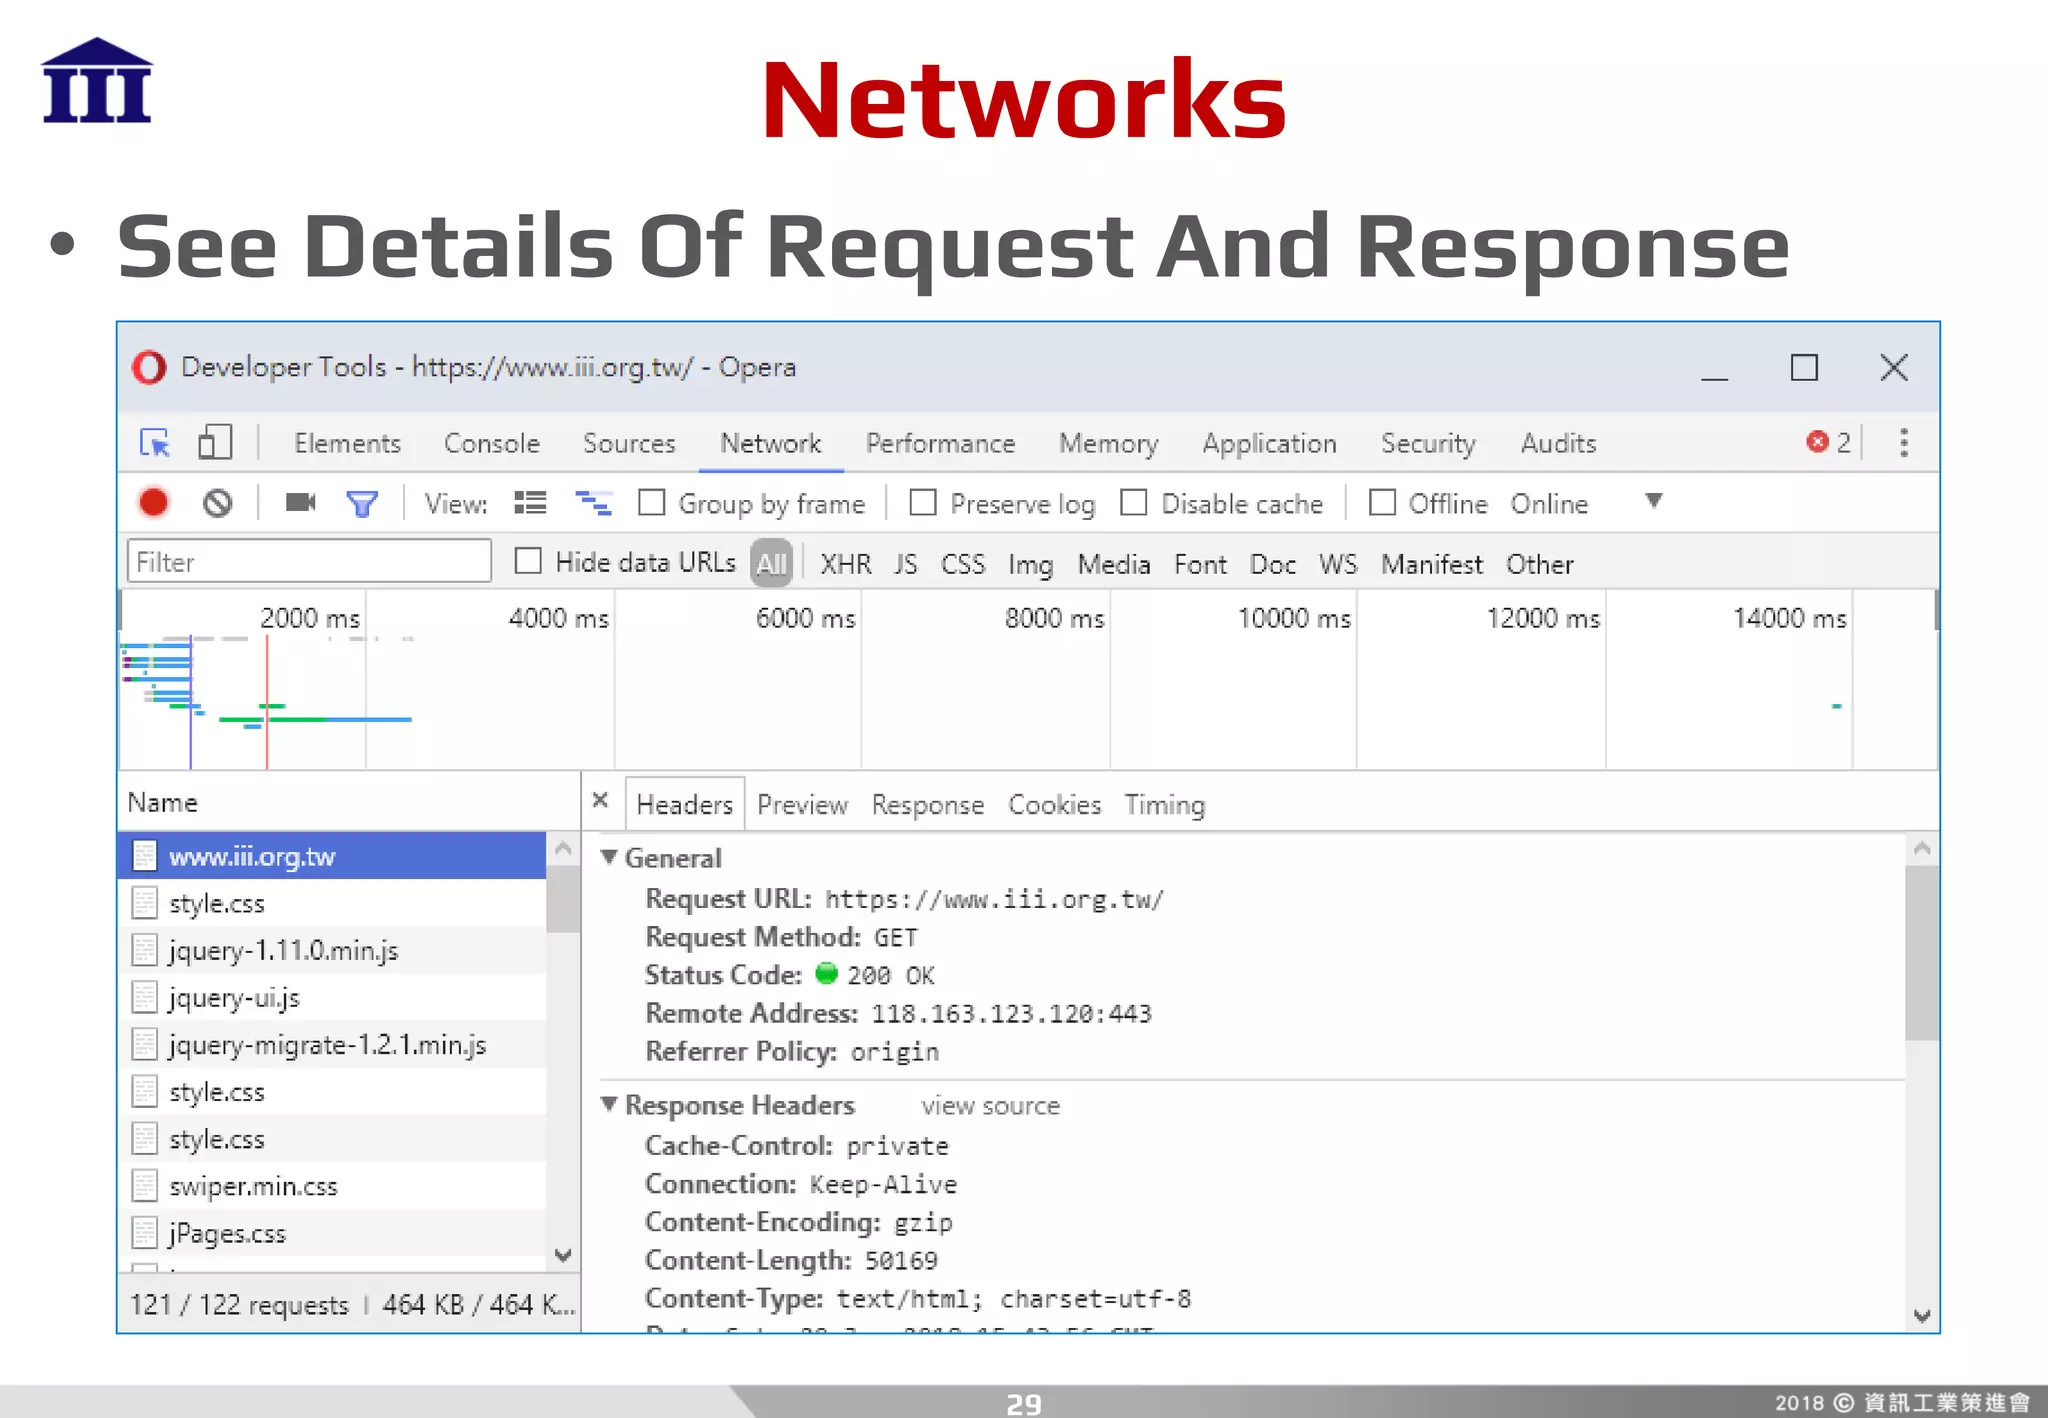
Task: Select jquery-ui.js in the request list
Action: click(234, 998)
